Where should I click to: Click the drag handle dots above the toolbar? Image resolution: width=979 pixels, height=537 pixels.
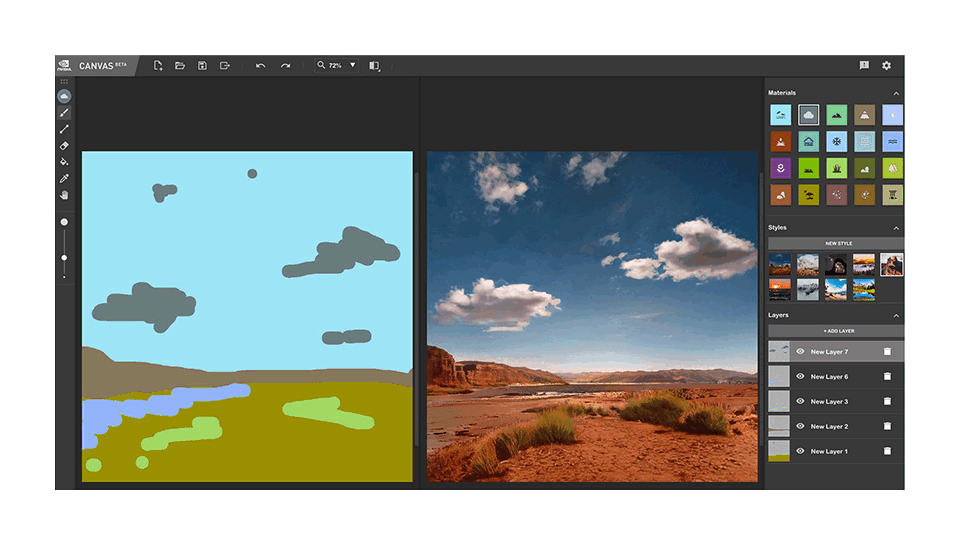point(64,82)
